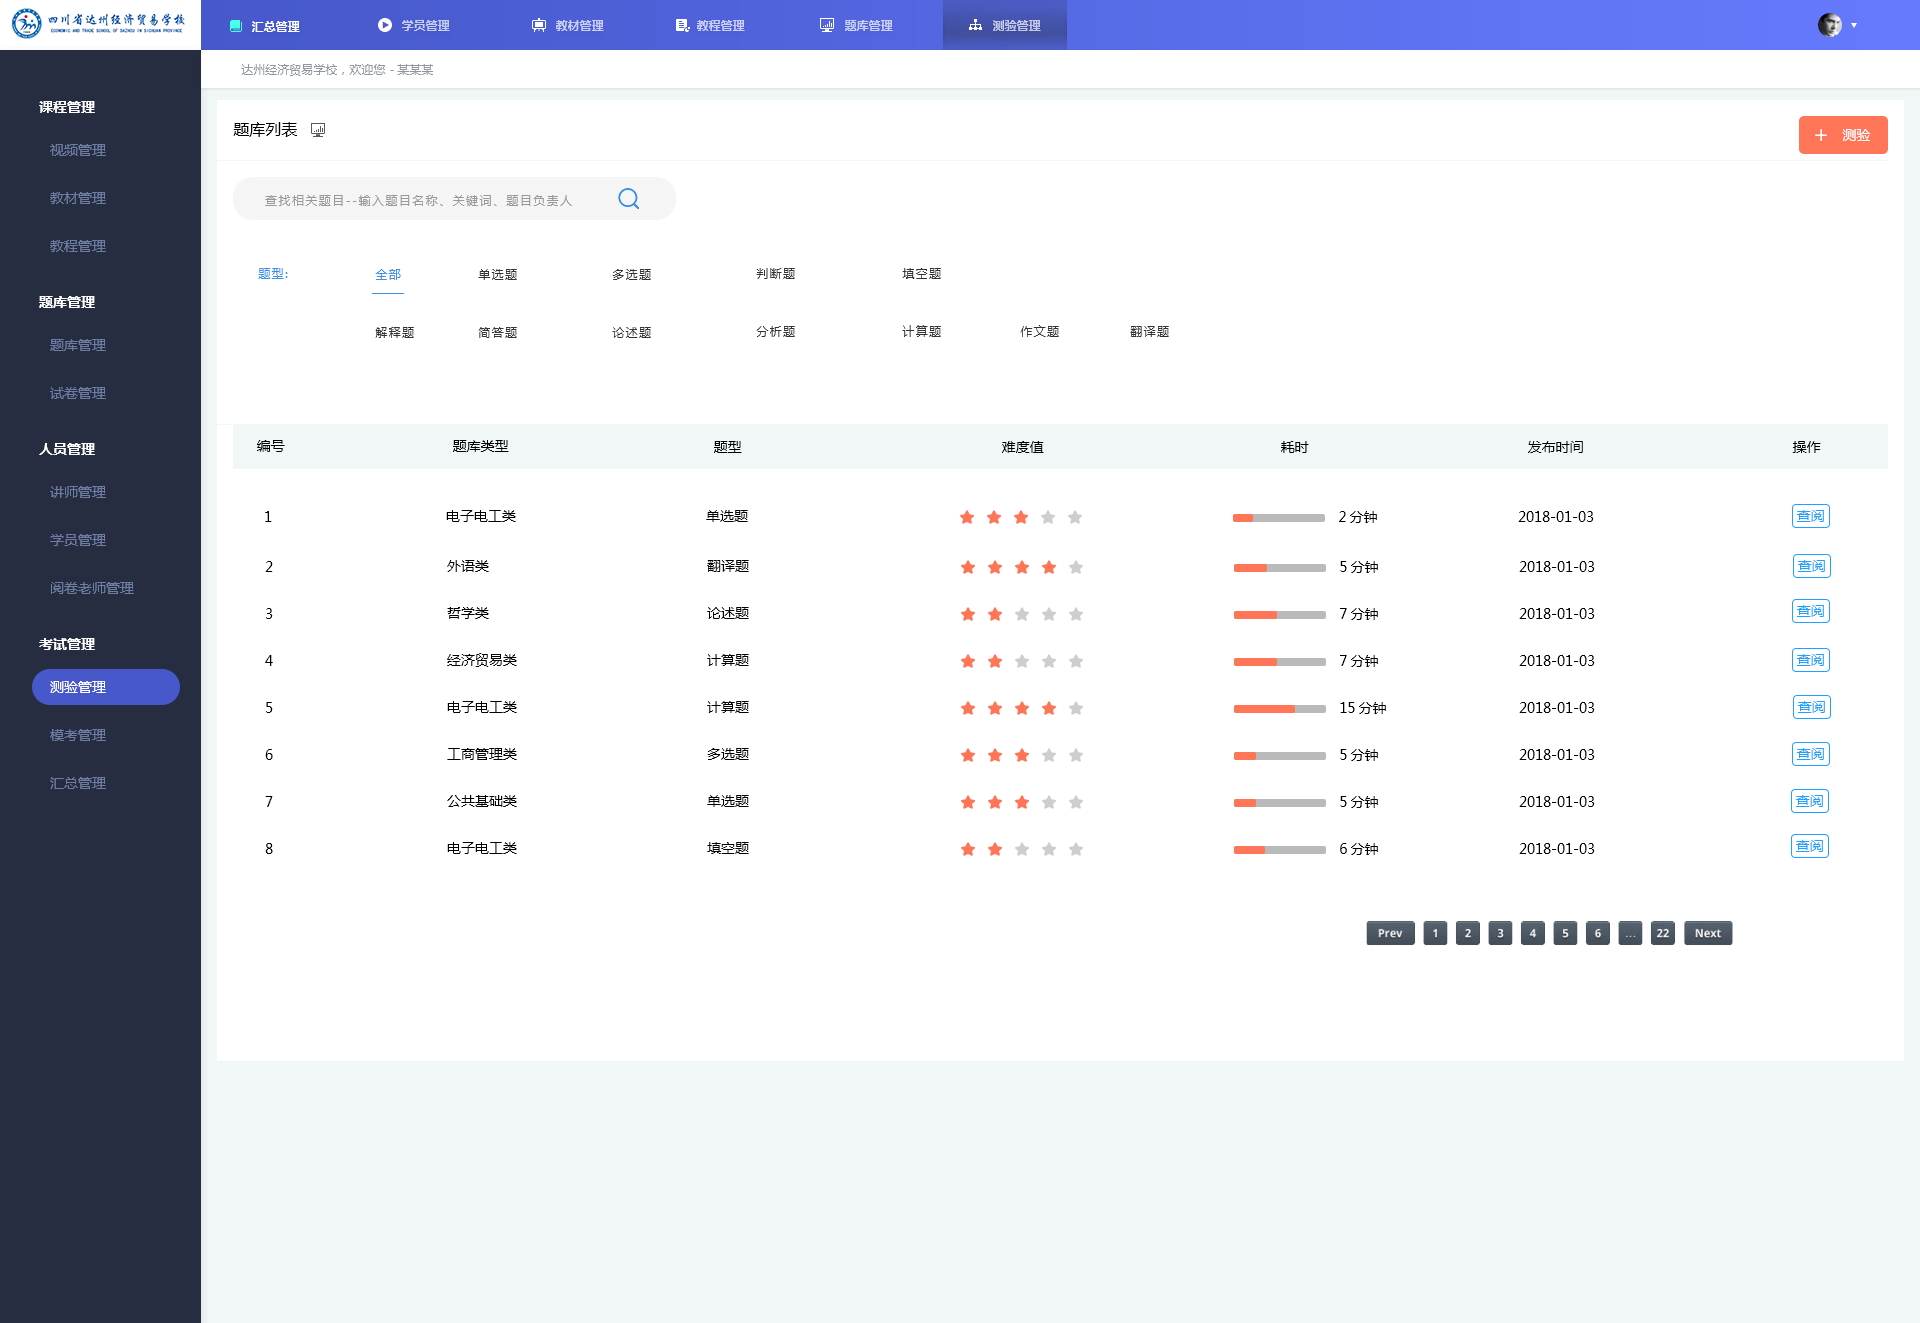Viewport: 1920px width, 1323px height.
Task: Click the fourth star in row 7 difficulty
Action: tap(1049, 802)
